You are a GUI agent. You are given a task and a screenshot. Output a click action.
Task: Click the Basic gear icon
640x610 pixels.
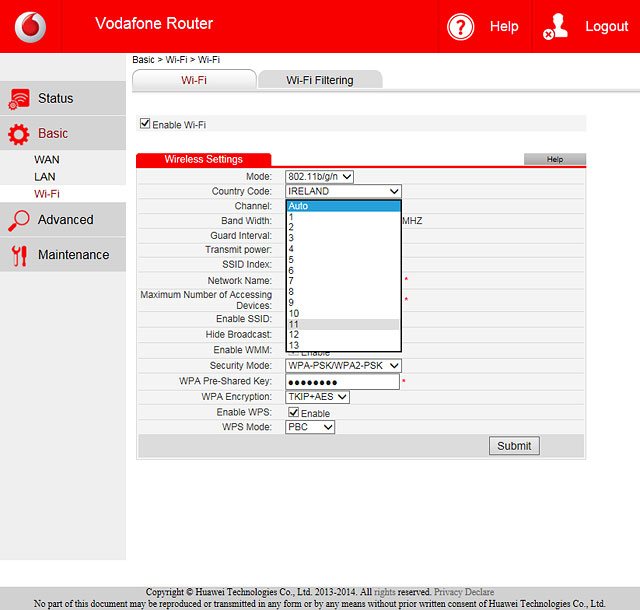tap(19, 134)
